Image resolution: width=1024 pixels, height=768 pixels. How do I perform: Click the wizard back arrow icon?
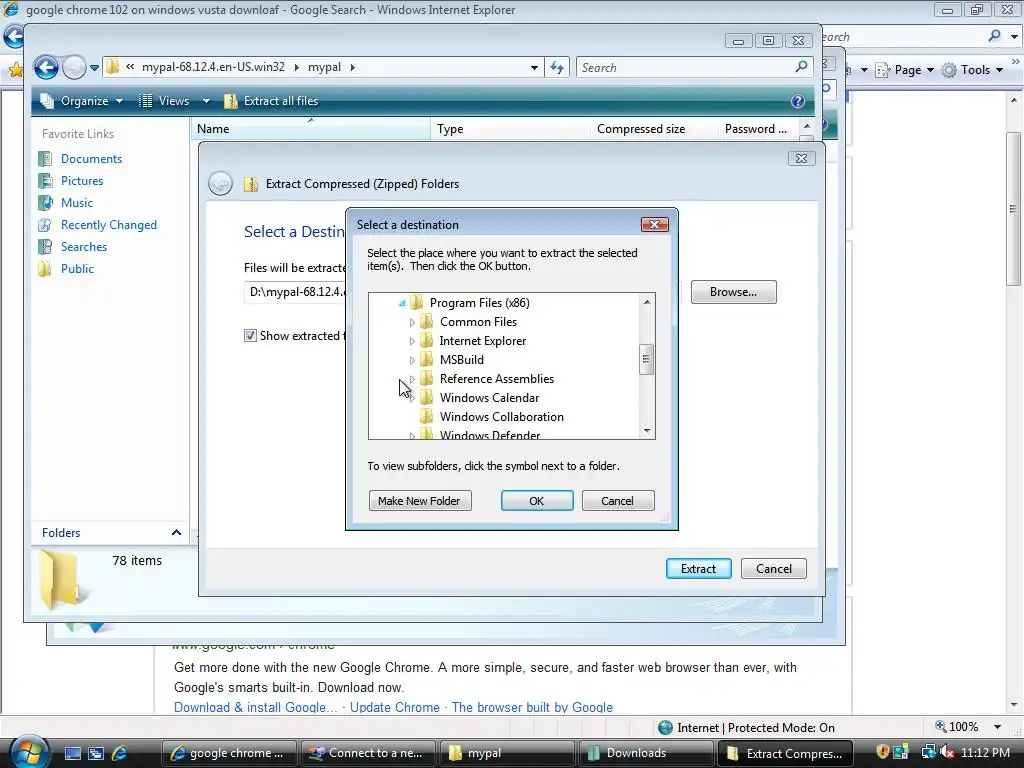(220, 184)
